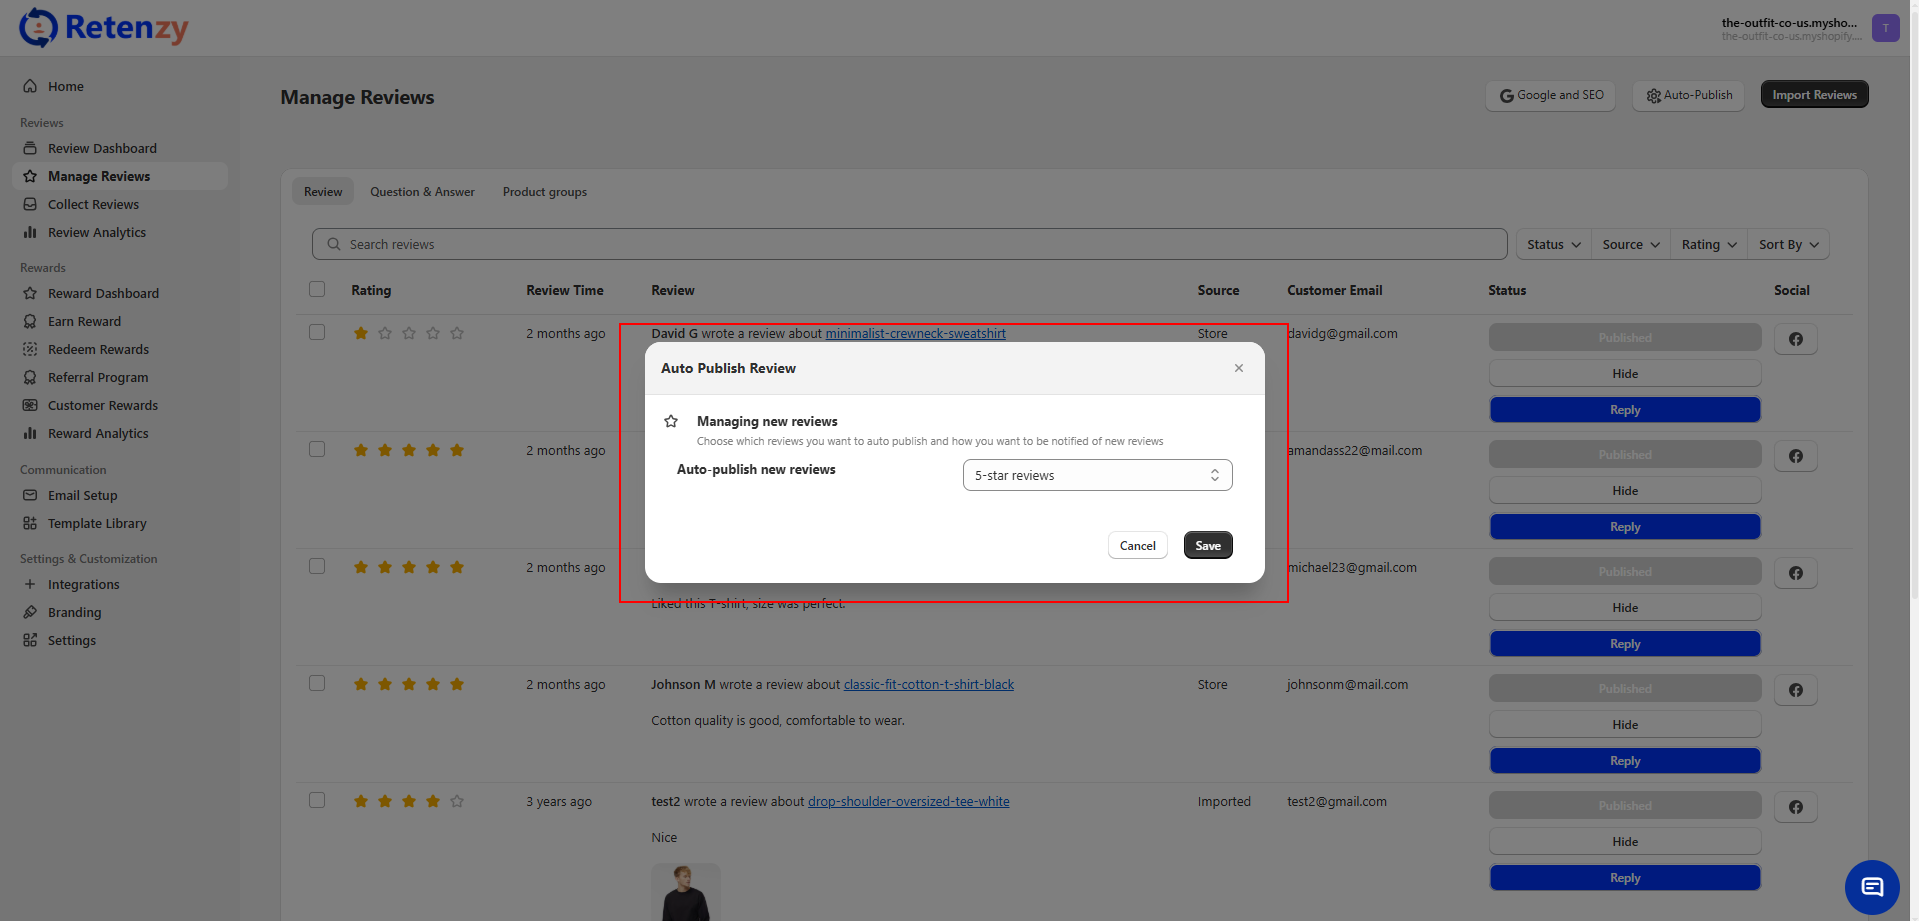Click Facebook share icon for davidg@gmail.com review
This screenshot has height=921, width=1919.
(x=1796, y=339)
